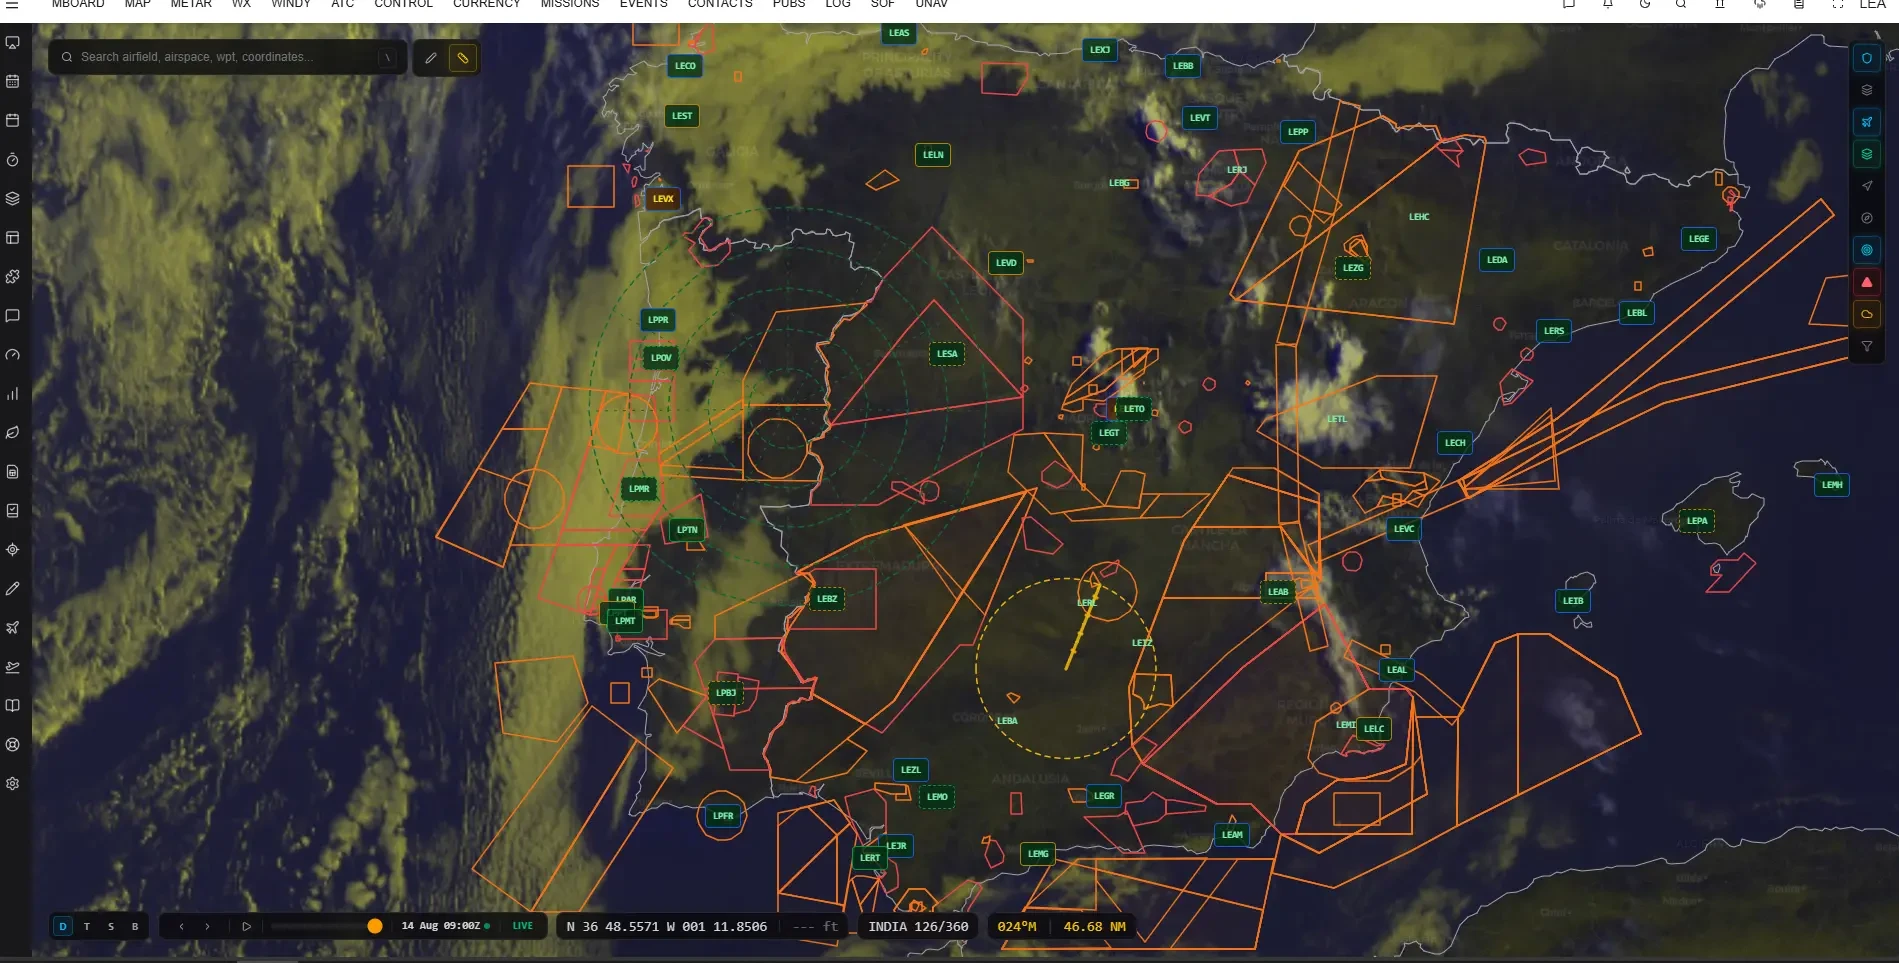1899x963 pixels.
Task: Click the orange timeline slider handle
Action: pos(375,926)
